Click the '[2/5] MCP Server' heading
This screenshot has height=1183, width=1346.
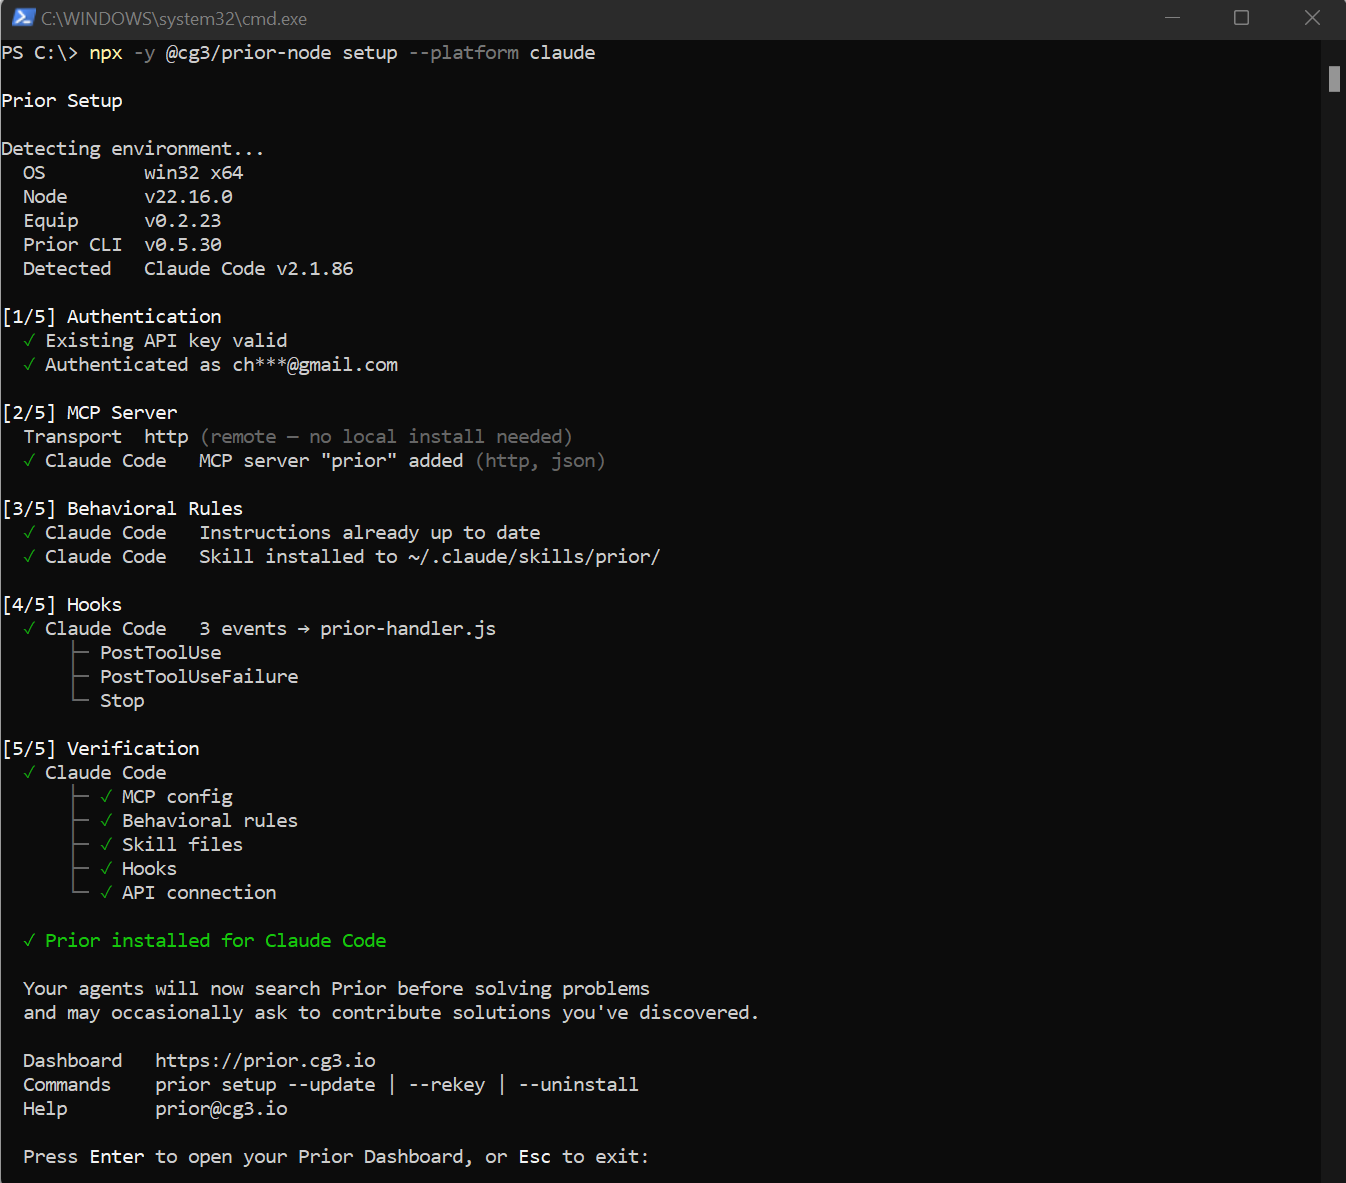coord(90,413)
